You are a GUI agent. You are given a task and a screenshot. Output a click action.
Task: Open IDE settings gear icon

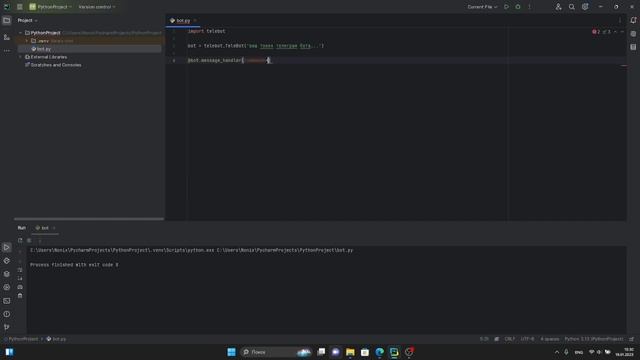(x=585, y=7)
